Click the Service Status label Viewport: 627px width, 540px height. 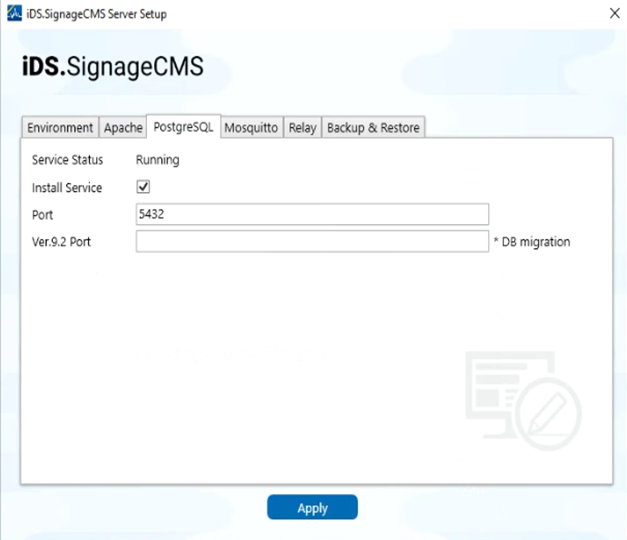pyautogui.click(x=67, y=160)
